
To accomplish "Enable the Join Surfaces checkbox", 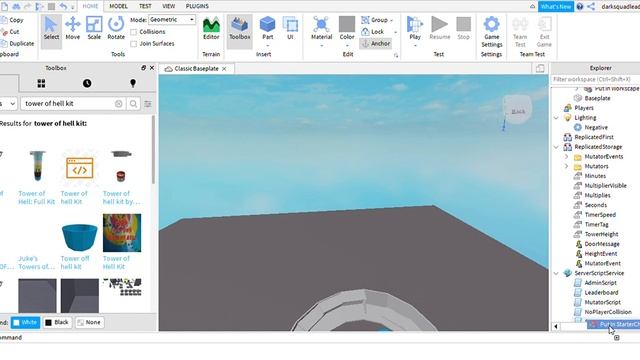I will (x=133, y=44).
